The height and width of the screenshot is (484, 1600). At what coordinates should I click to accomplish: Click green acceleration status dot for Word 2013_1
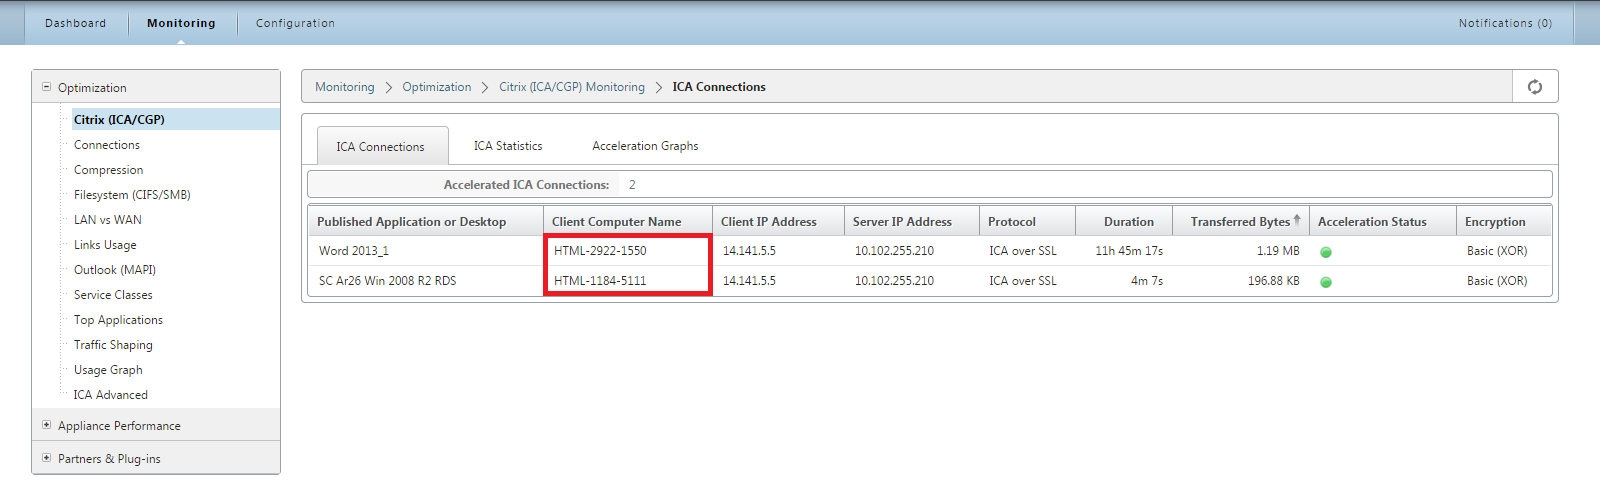(1326, 252)
